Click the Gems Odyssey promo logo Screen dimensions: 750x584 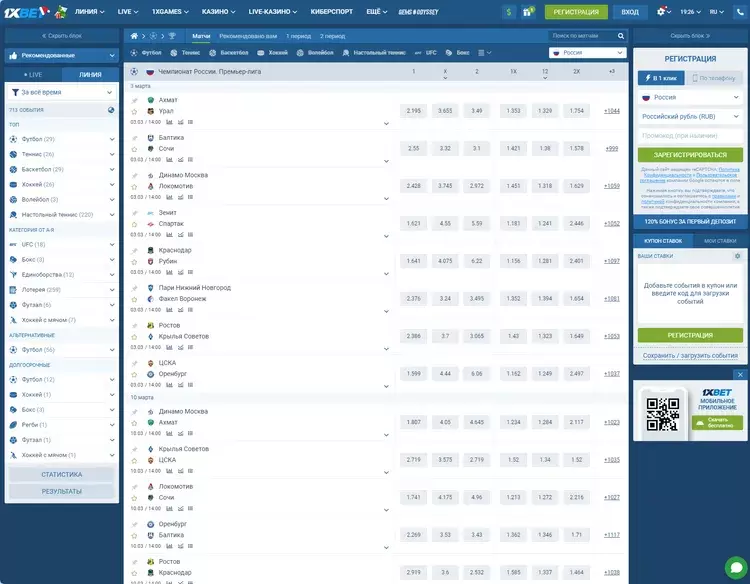click(419, 12)
